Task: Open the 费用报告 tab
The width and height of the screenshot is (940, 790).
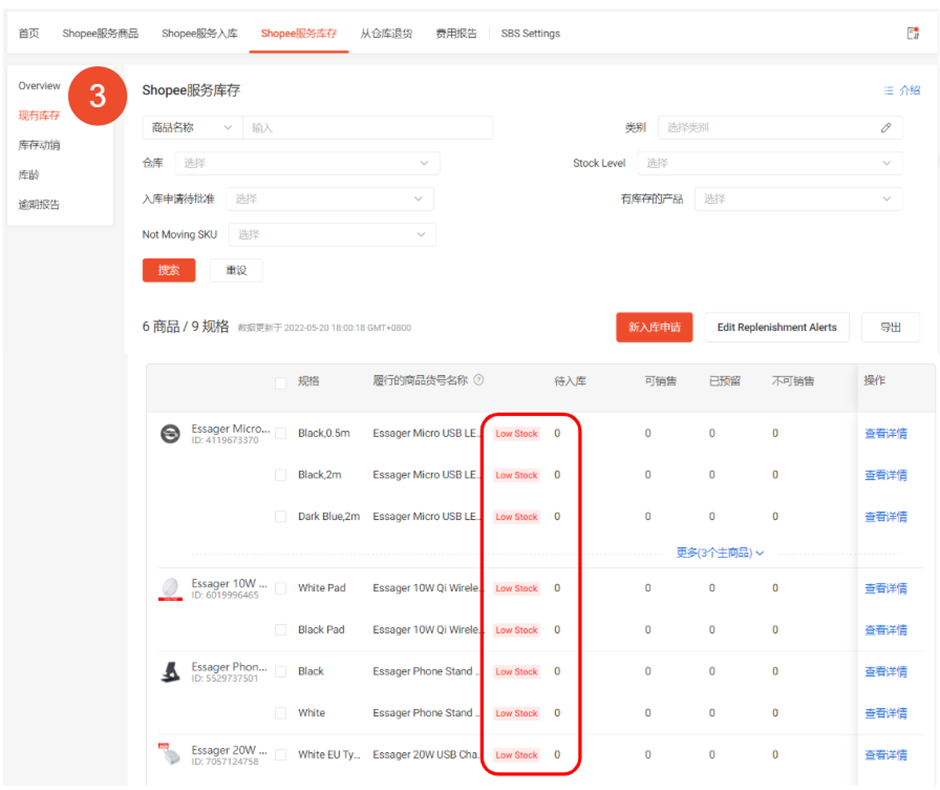Action: [x=456, y=34]
